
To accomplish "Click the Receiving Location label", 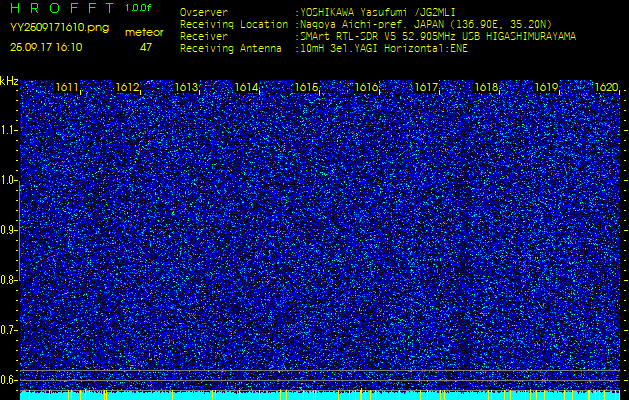I will pos(234,24).
